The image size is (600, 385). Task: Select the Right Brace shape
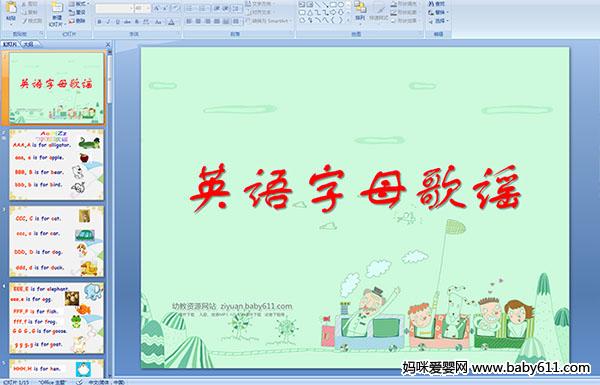(x=340, y=20)
